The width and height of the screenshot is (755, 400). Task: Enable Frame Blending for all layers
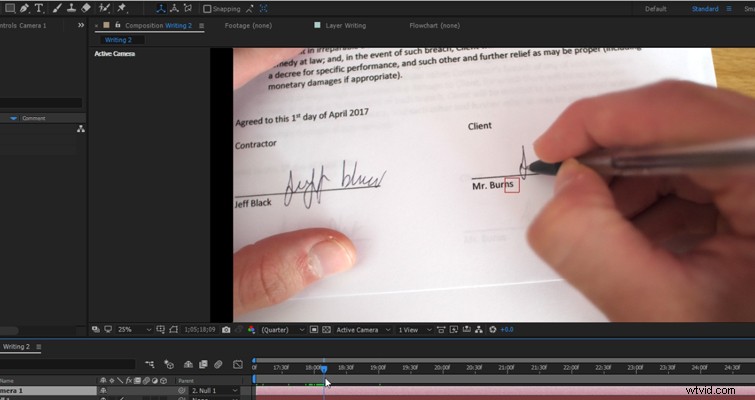203,364
